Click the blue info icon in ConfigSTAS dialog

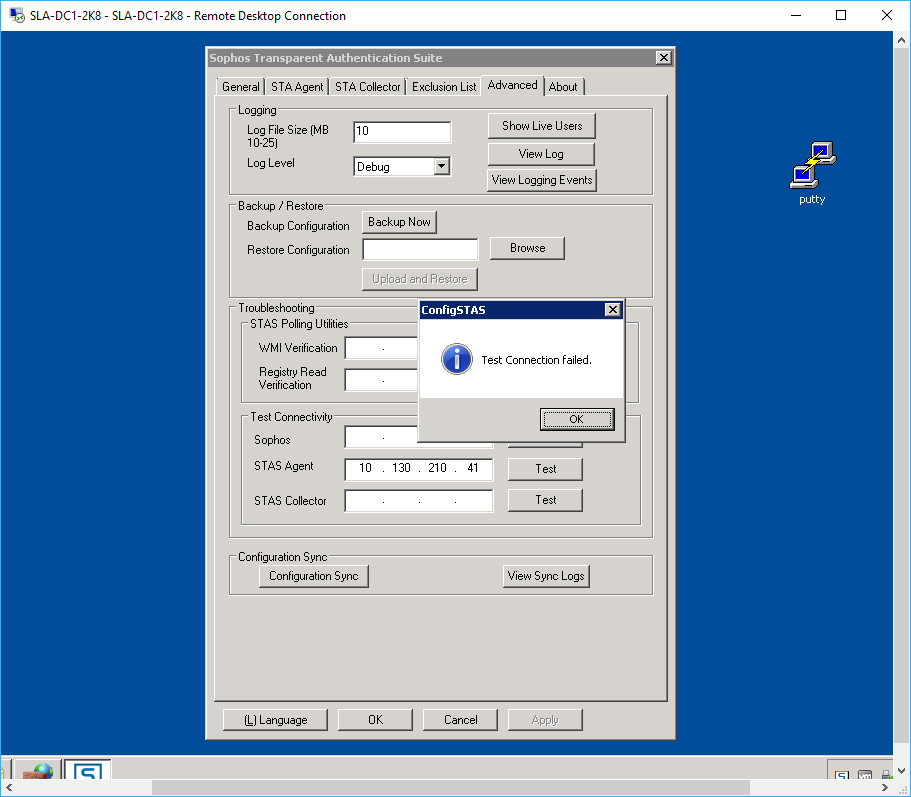coord(457,359)
